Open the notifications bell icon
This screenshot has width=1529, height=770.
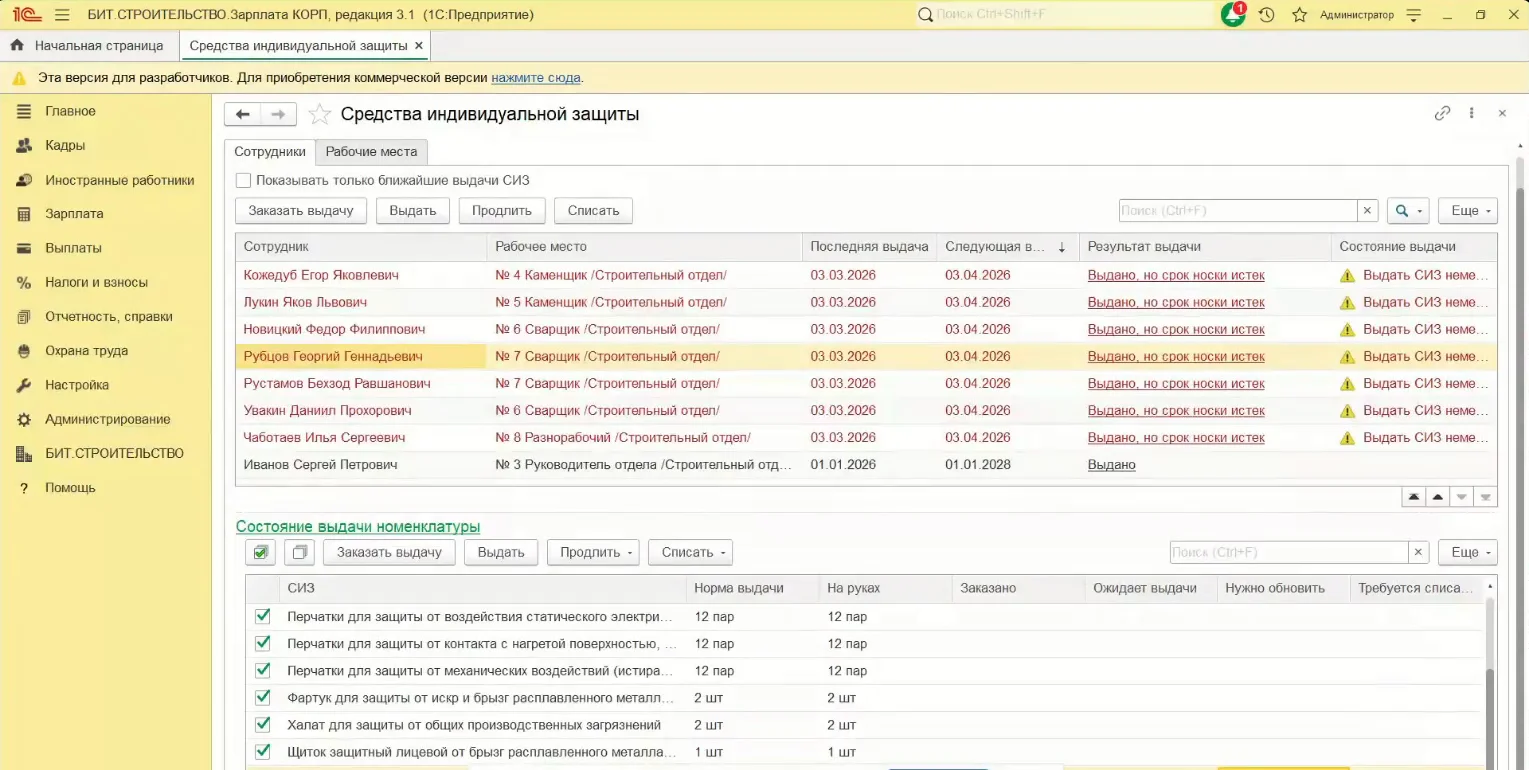(x=1233, y=15)
